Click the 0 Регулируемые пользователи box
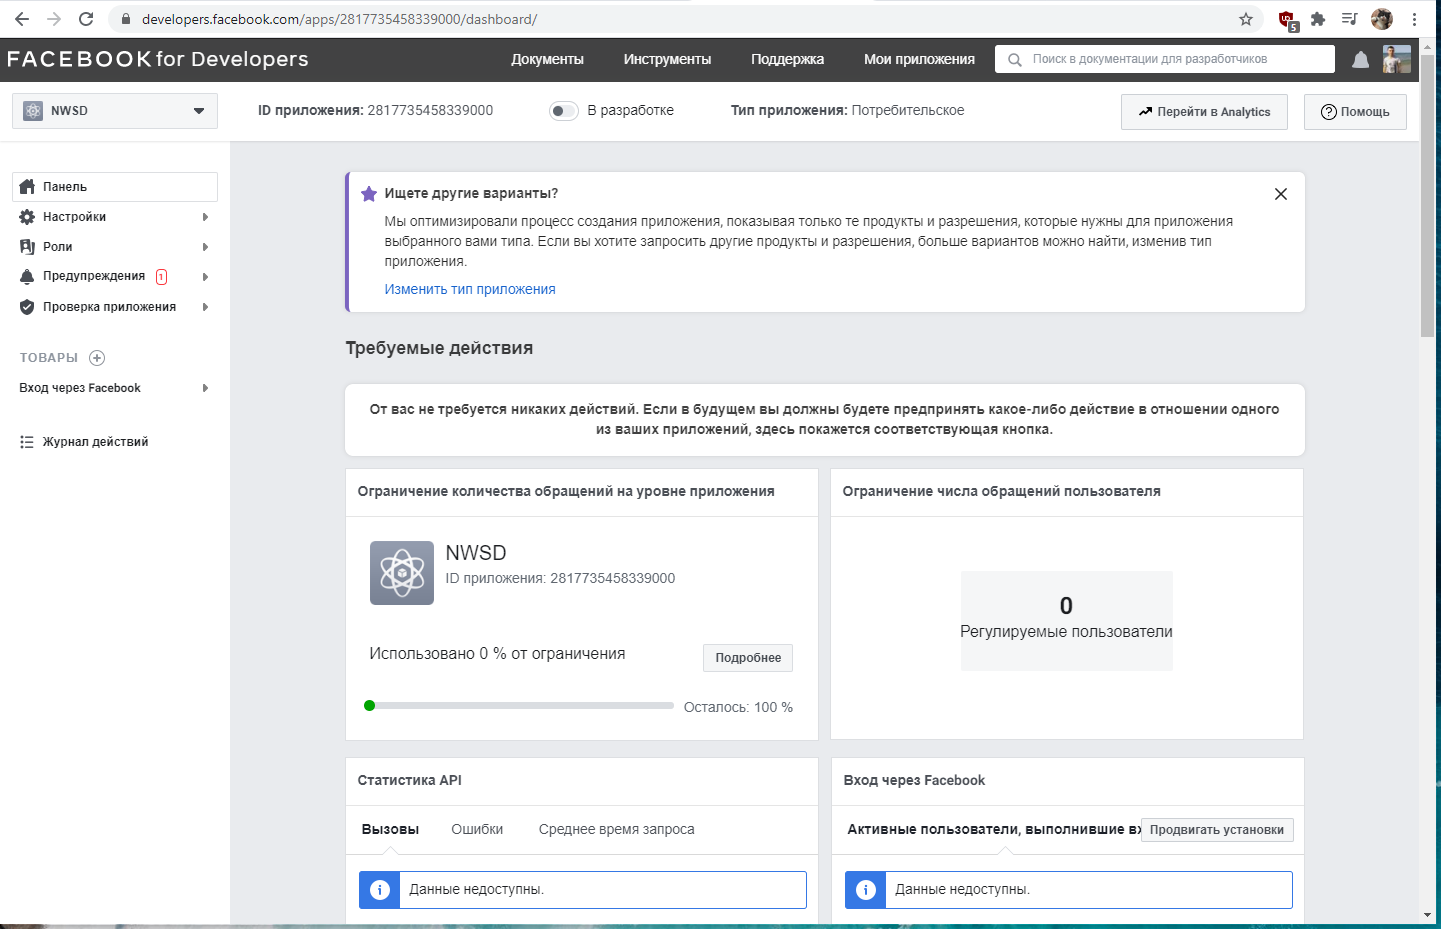The image size is (1441, 929). pos(1066,620)
